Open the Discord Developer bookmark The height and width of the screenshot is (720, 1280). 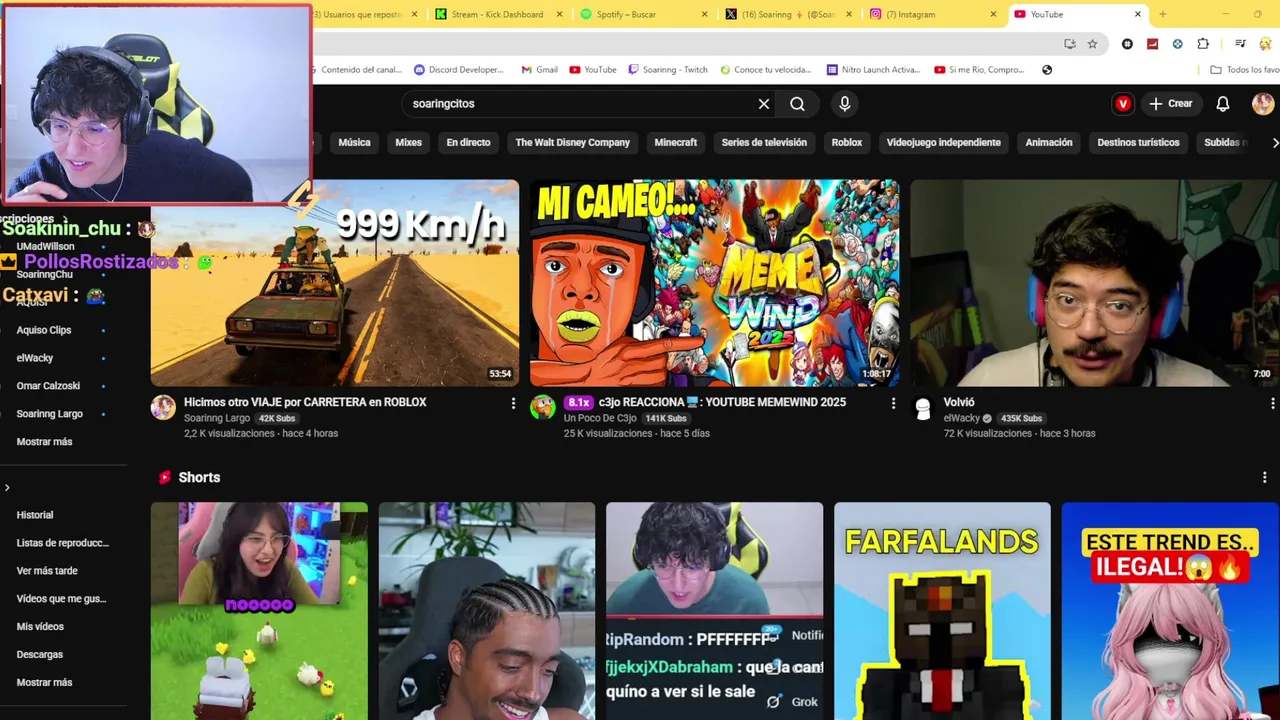(x=459, y=70)
